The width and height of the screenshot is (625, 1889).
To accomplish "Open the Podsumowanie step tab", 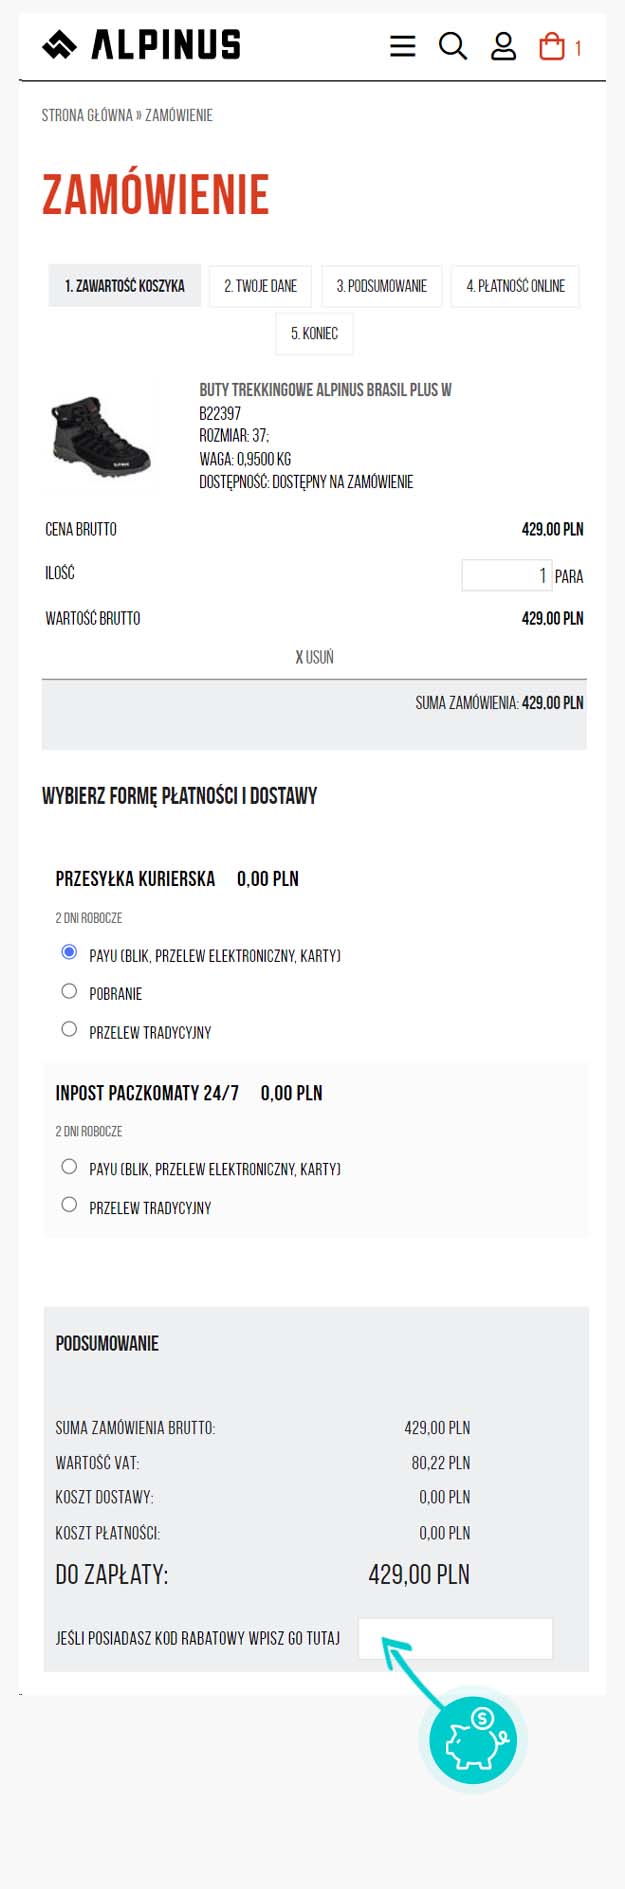I will pyautogui.click(x=381, y=286).
